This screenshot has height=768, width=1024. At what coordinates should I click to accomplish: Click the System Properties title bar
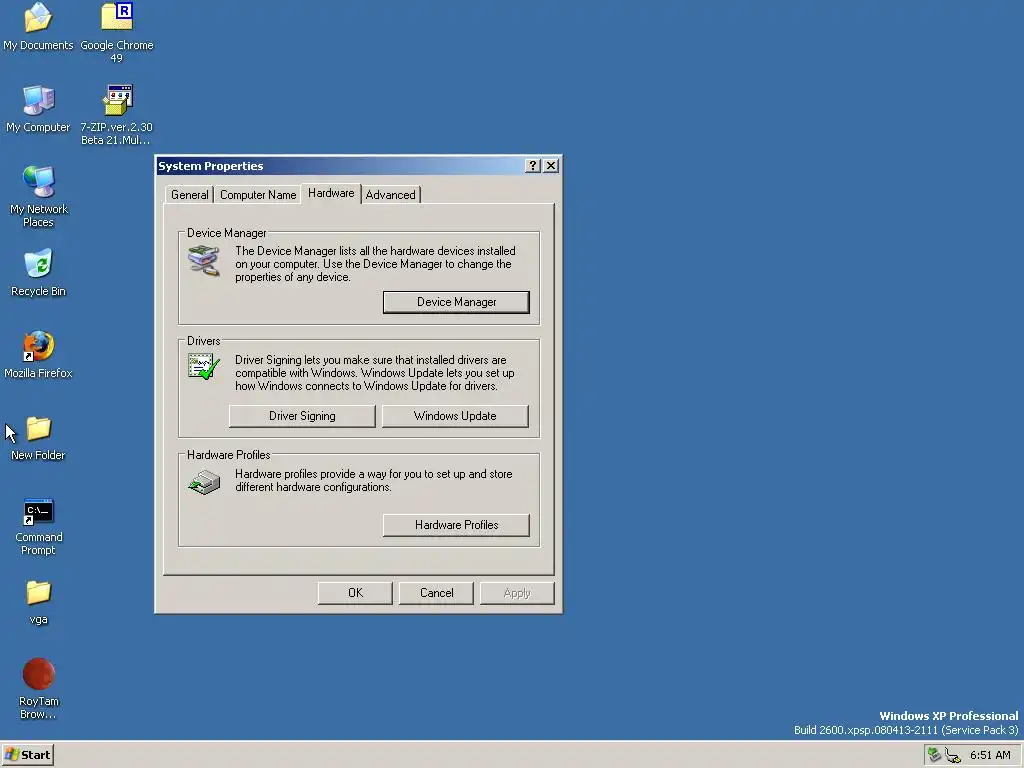coord(340,166)
